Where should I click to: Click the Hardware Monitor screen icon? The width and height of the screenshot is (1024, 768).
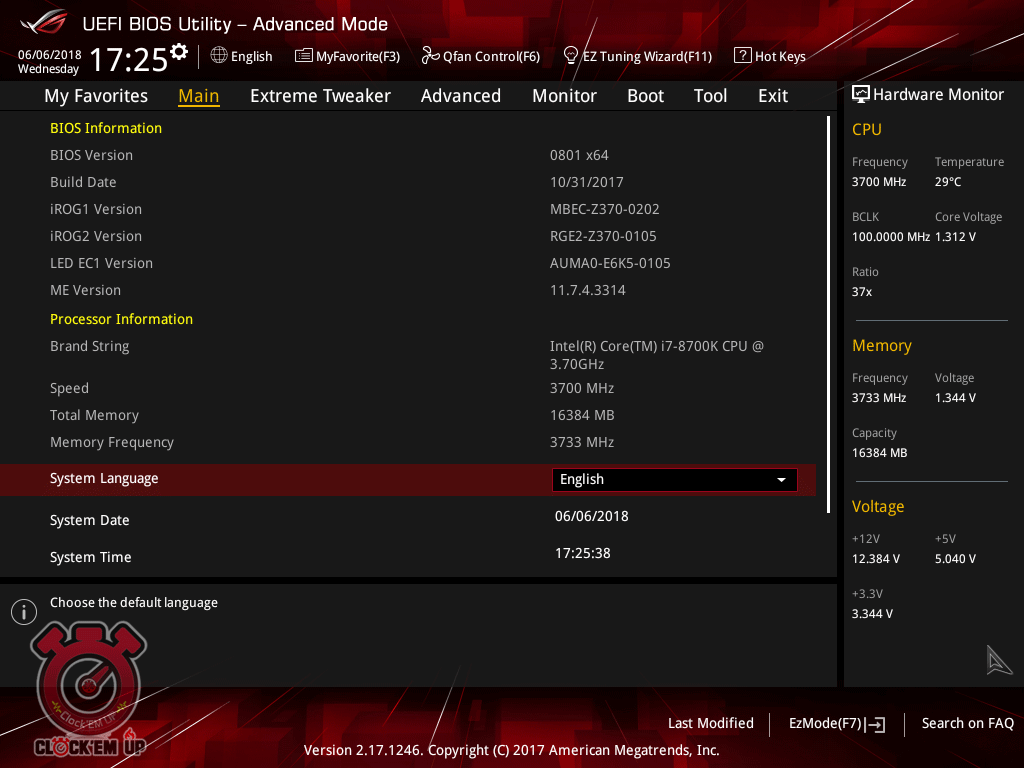pos(860,94)
